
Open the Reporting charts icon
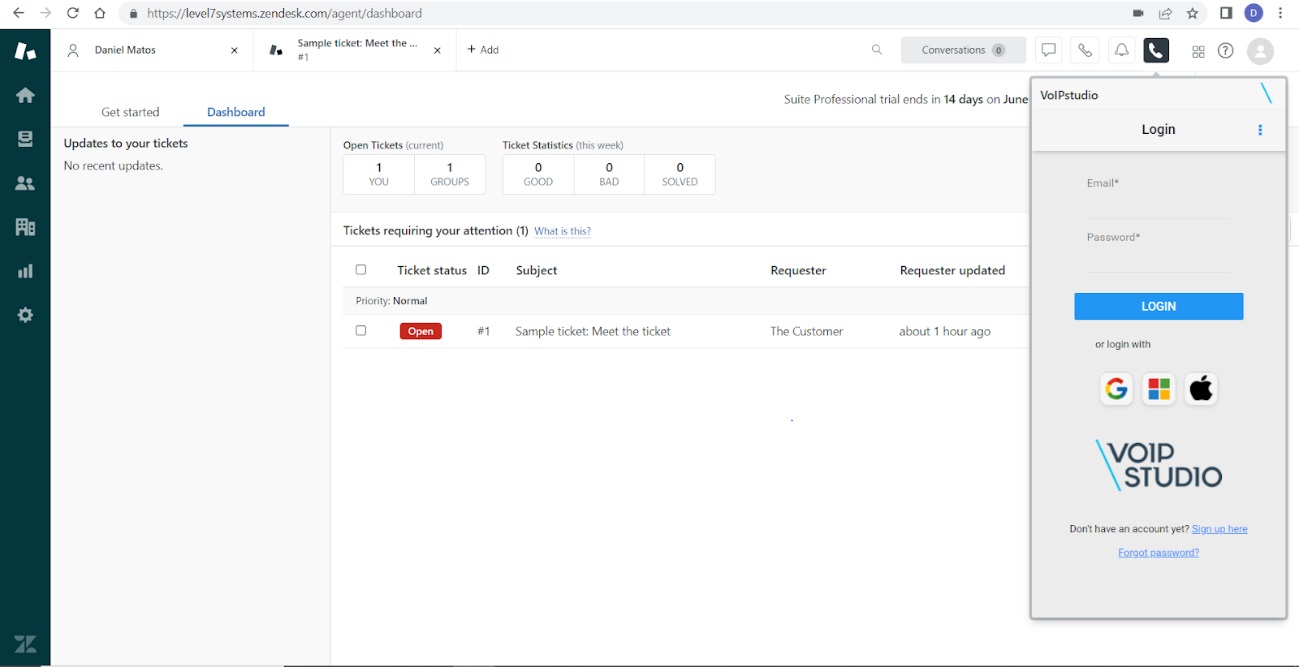(x=26, y=270)
